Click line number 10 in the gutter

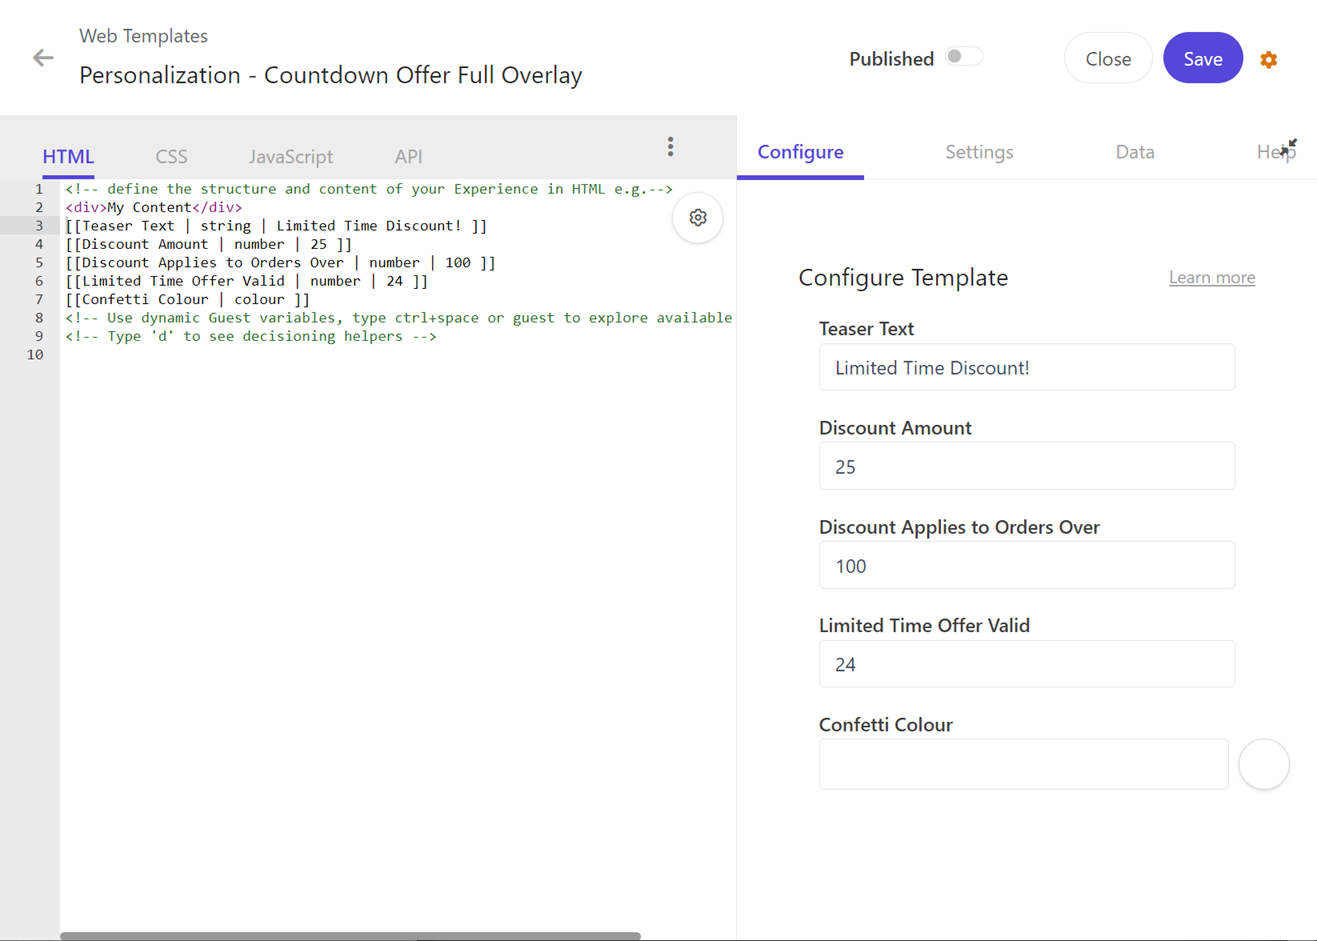pos(35,355)
